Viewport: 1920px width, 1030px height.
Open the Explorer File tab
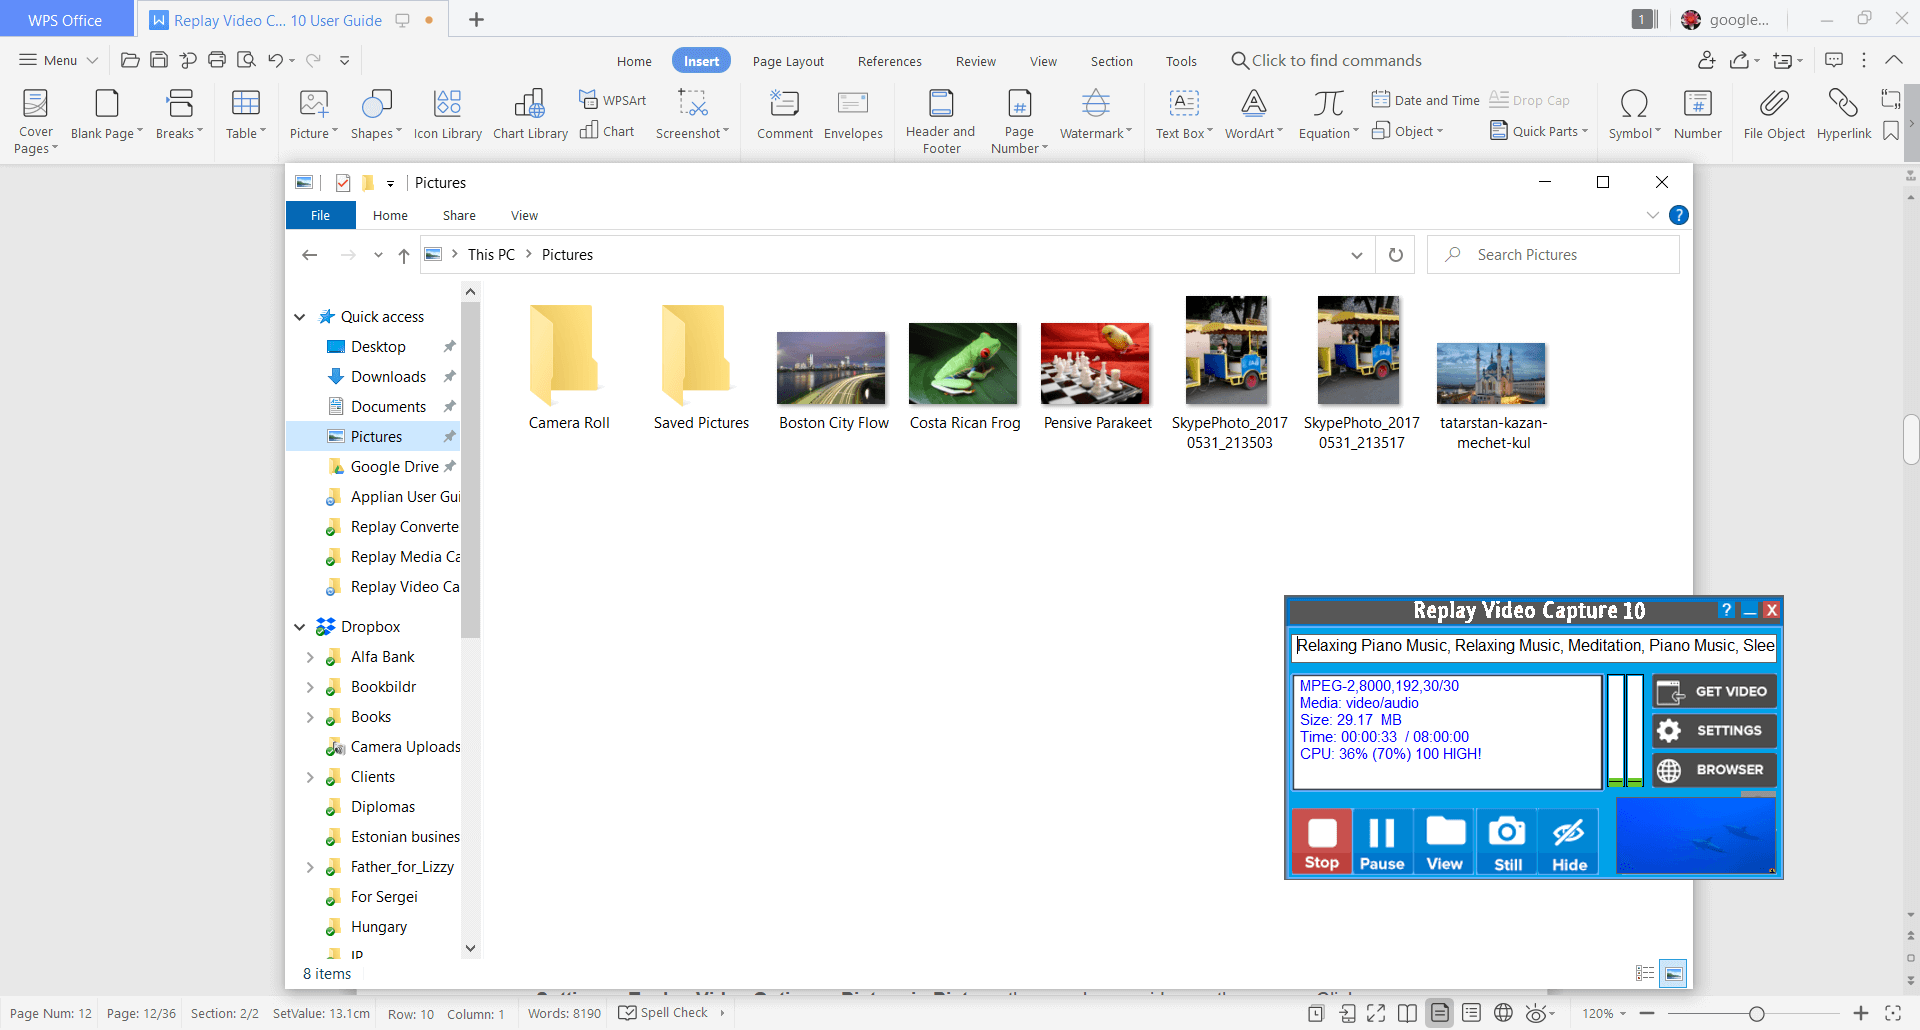click(x=320, y=215)
